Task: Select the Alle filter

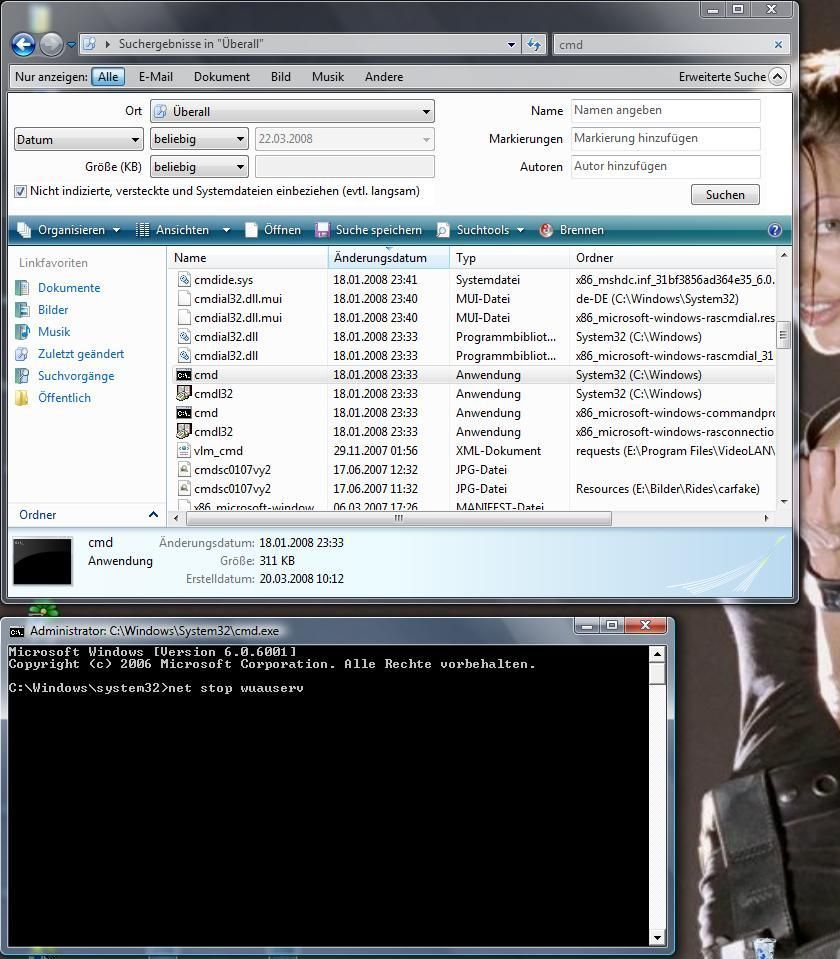Action: click(x=108, y=76)
